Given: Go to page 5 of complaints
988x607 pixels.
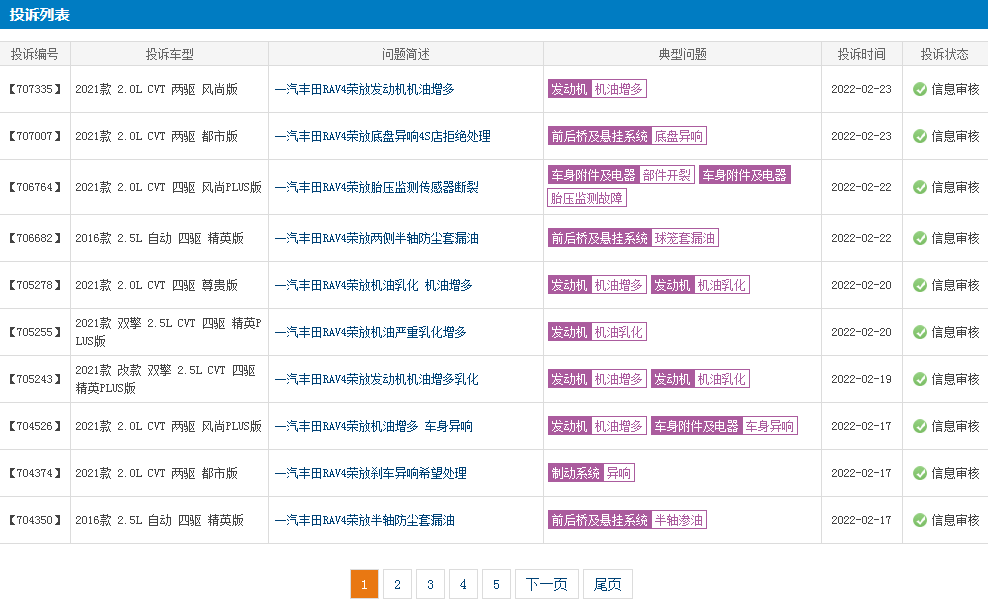Looking at the screenshot, I should click(496, 584).
